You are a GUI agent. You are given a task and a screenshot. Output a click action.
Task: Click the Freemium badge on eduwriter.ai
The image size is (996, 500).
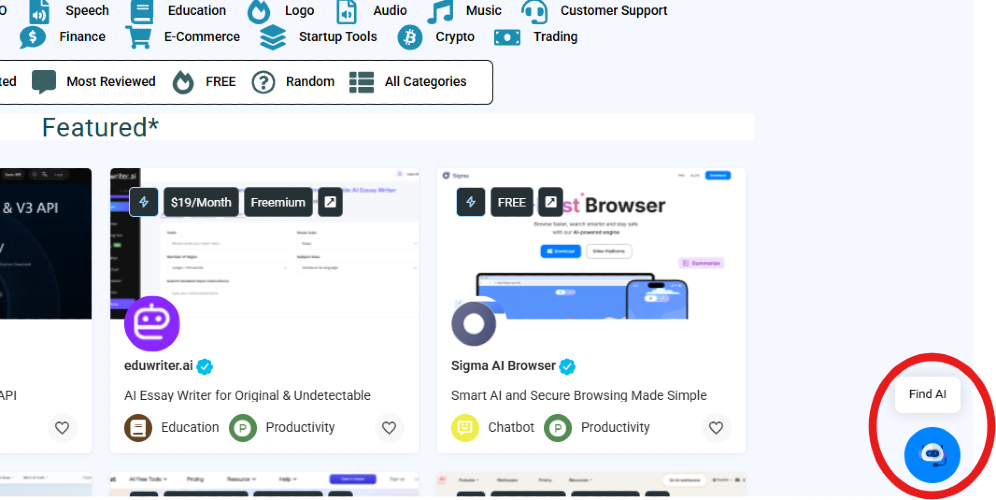tap(278, 202)
